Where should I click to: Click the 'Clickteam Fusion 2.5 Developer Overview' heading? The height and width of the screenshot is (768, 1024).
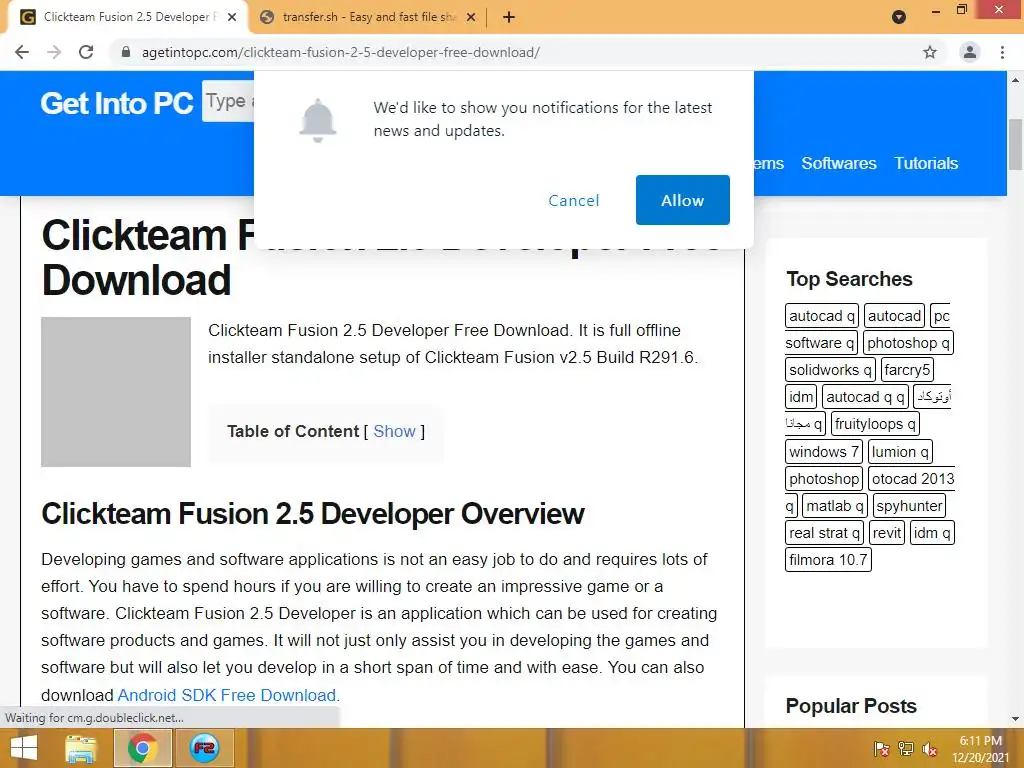(313, 513)
